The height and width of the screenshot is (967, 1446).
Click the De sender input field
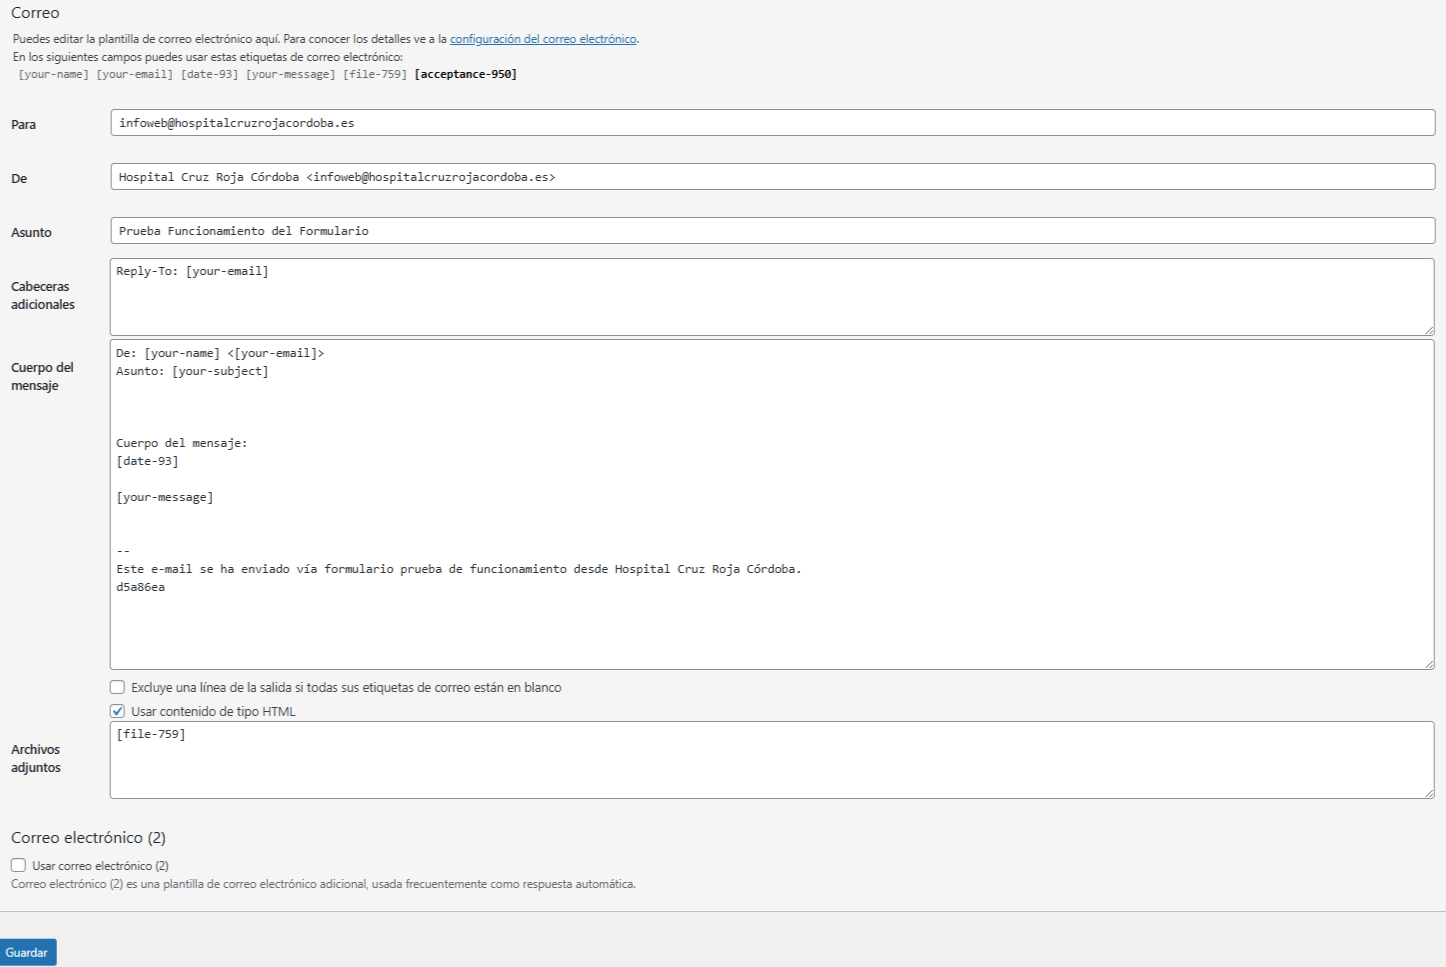click(x=772, y=177)
